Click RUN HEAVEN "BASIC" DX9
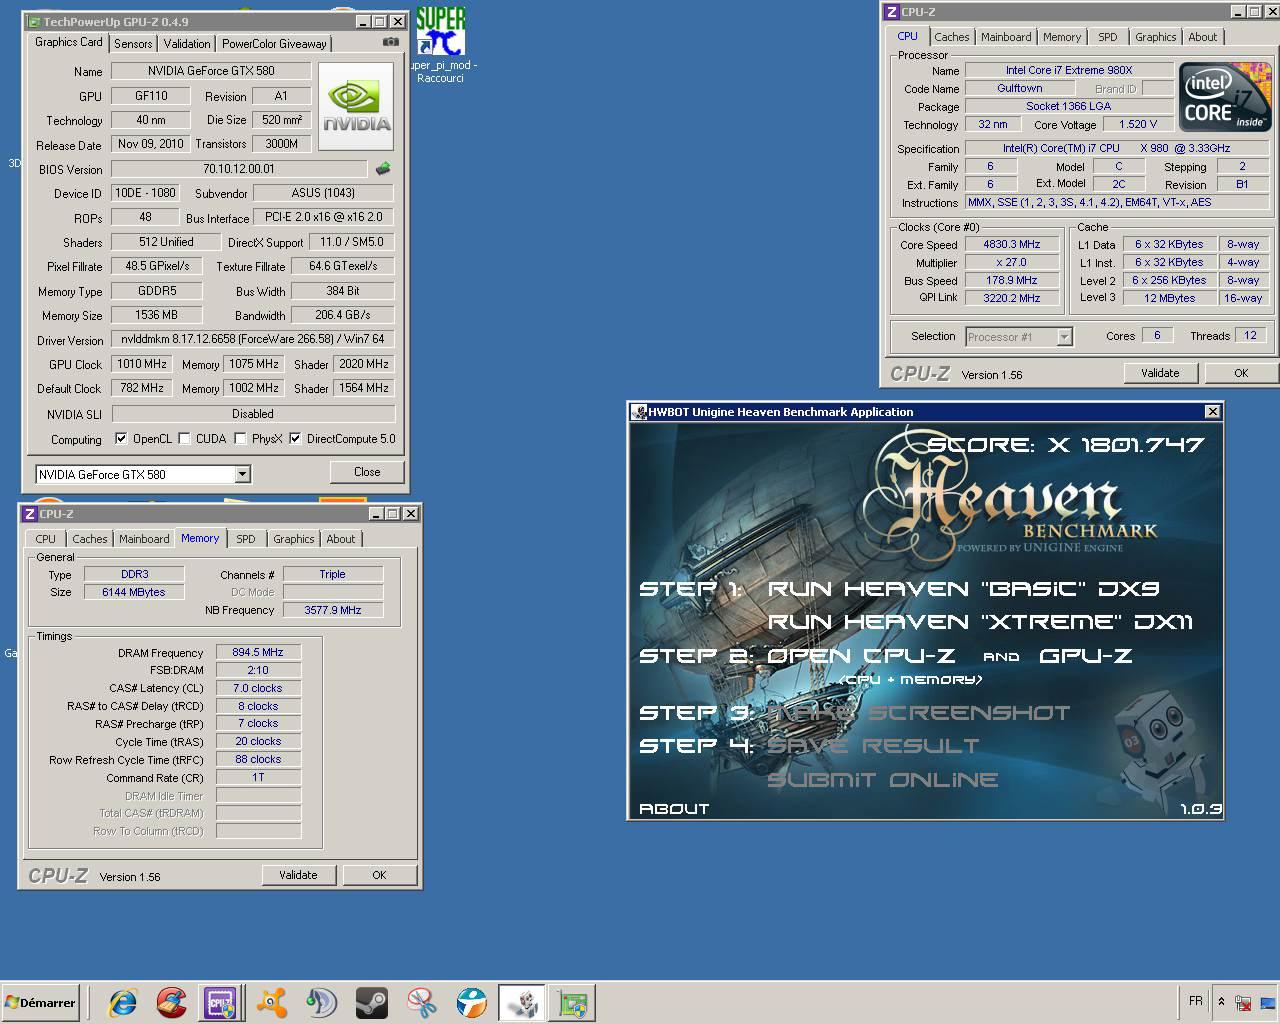 (963, 588)
